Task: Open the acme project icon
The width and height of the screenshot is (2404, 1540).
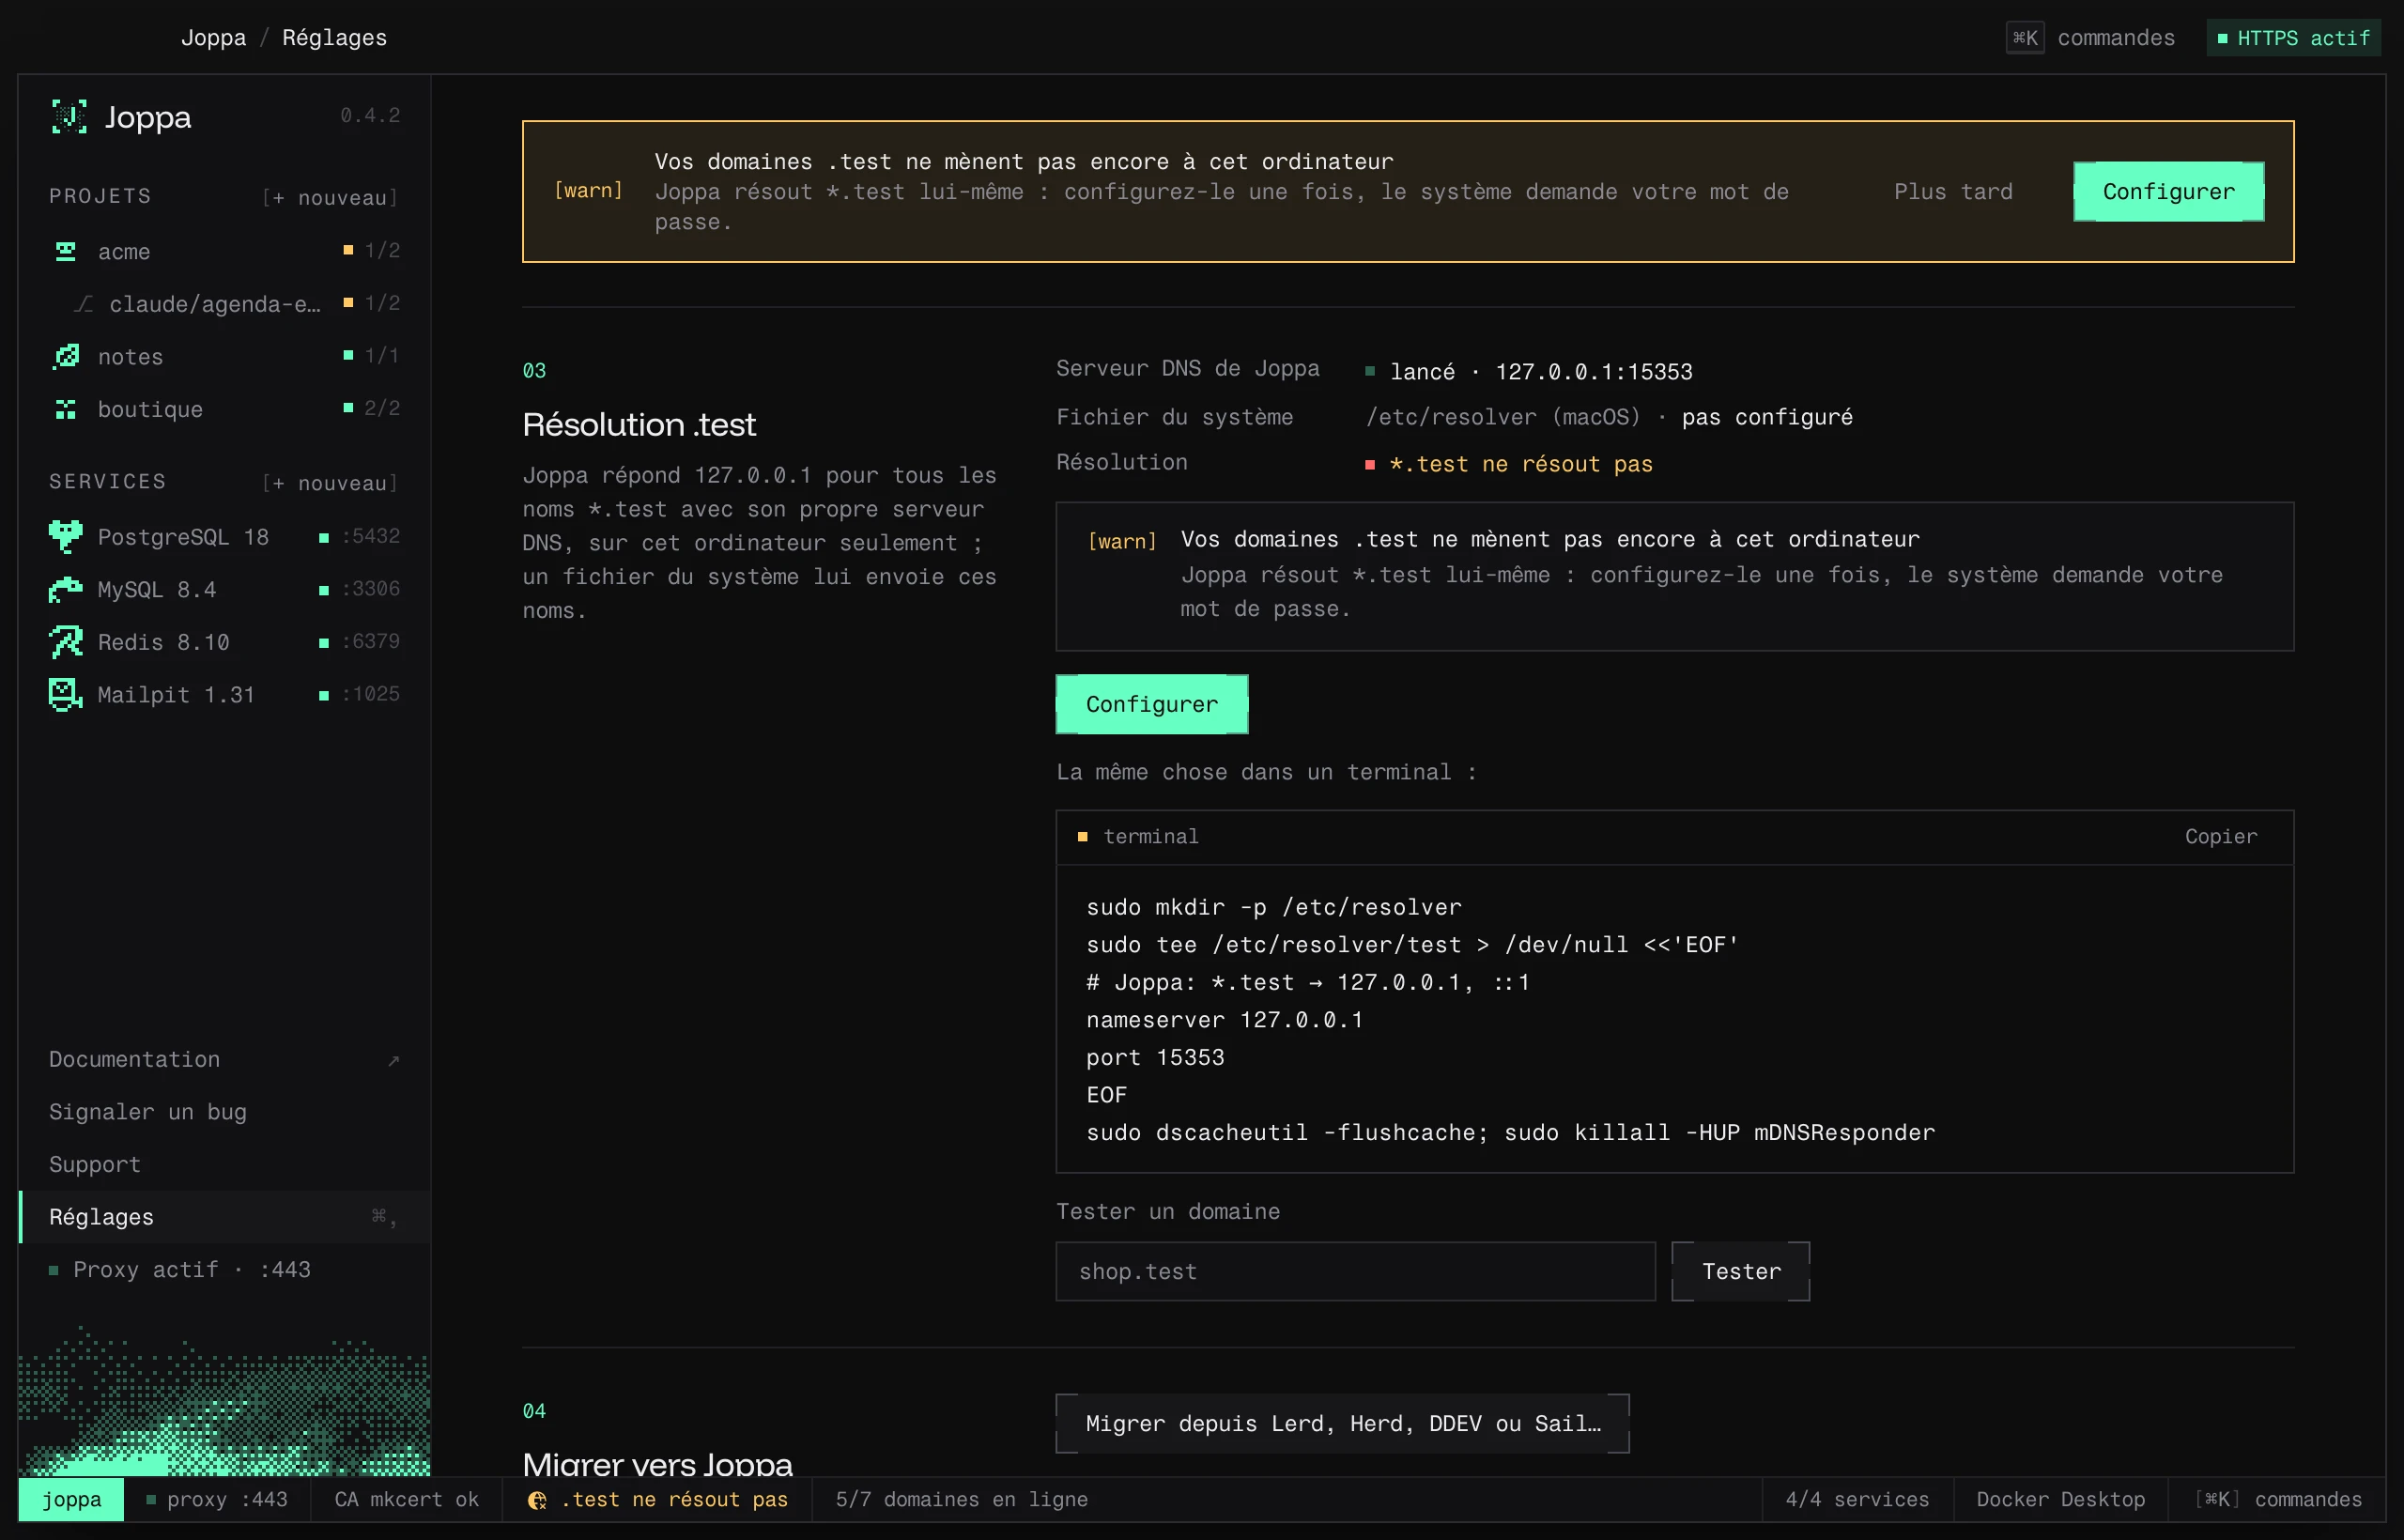Action: (x=66, y=251)
